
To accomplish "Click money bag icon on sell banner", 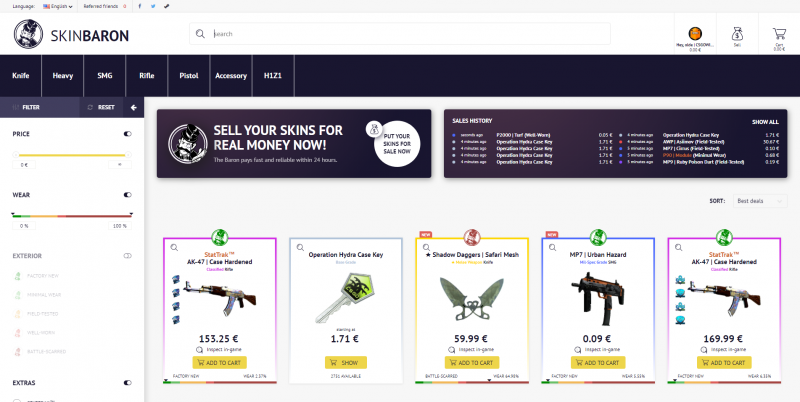I will point(374,129).
